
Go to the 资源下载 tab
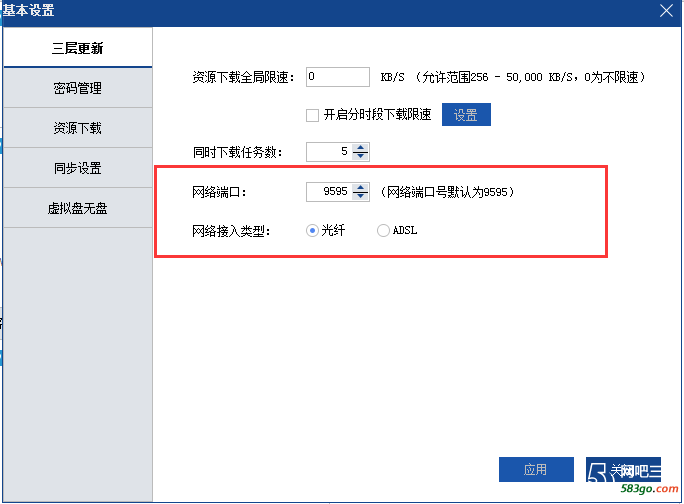[x=78, y=128]
